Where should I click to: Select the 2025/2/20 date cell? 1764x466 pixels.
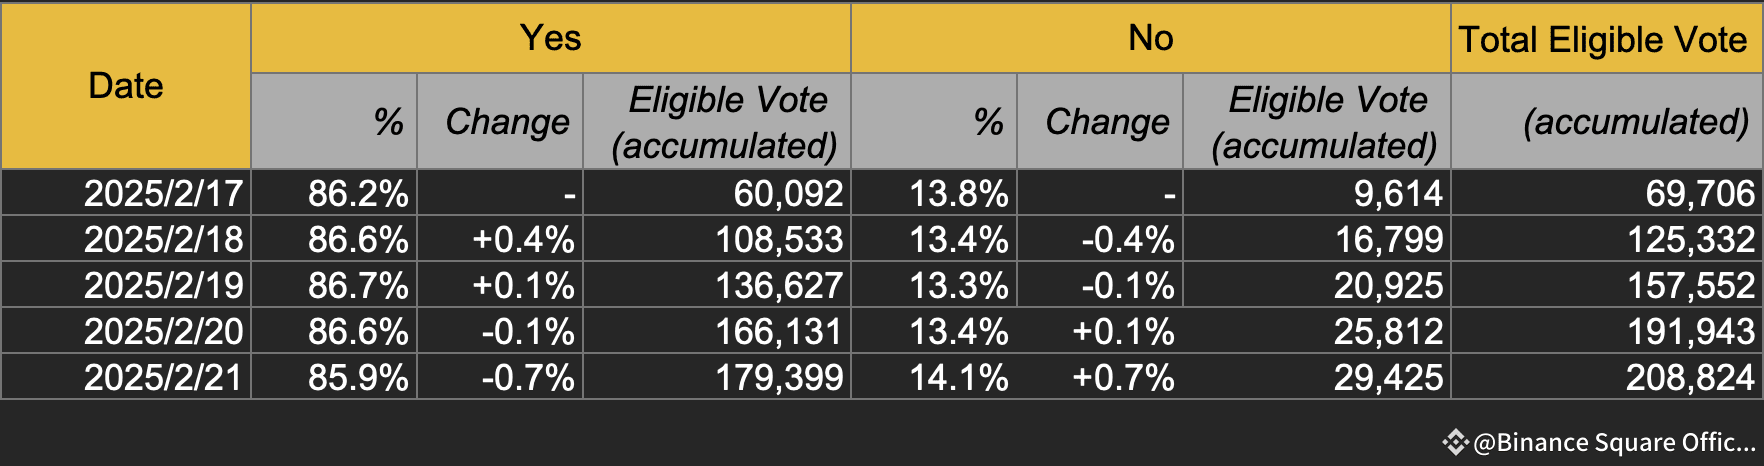(163, 331)
